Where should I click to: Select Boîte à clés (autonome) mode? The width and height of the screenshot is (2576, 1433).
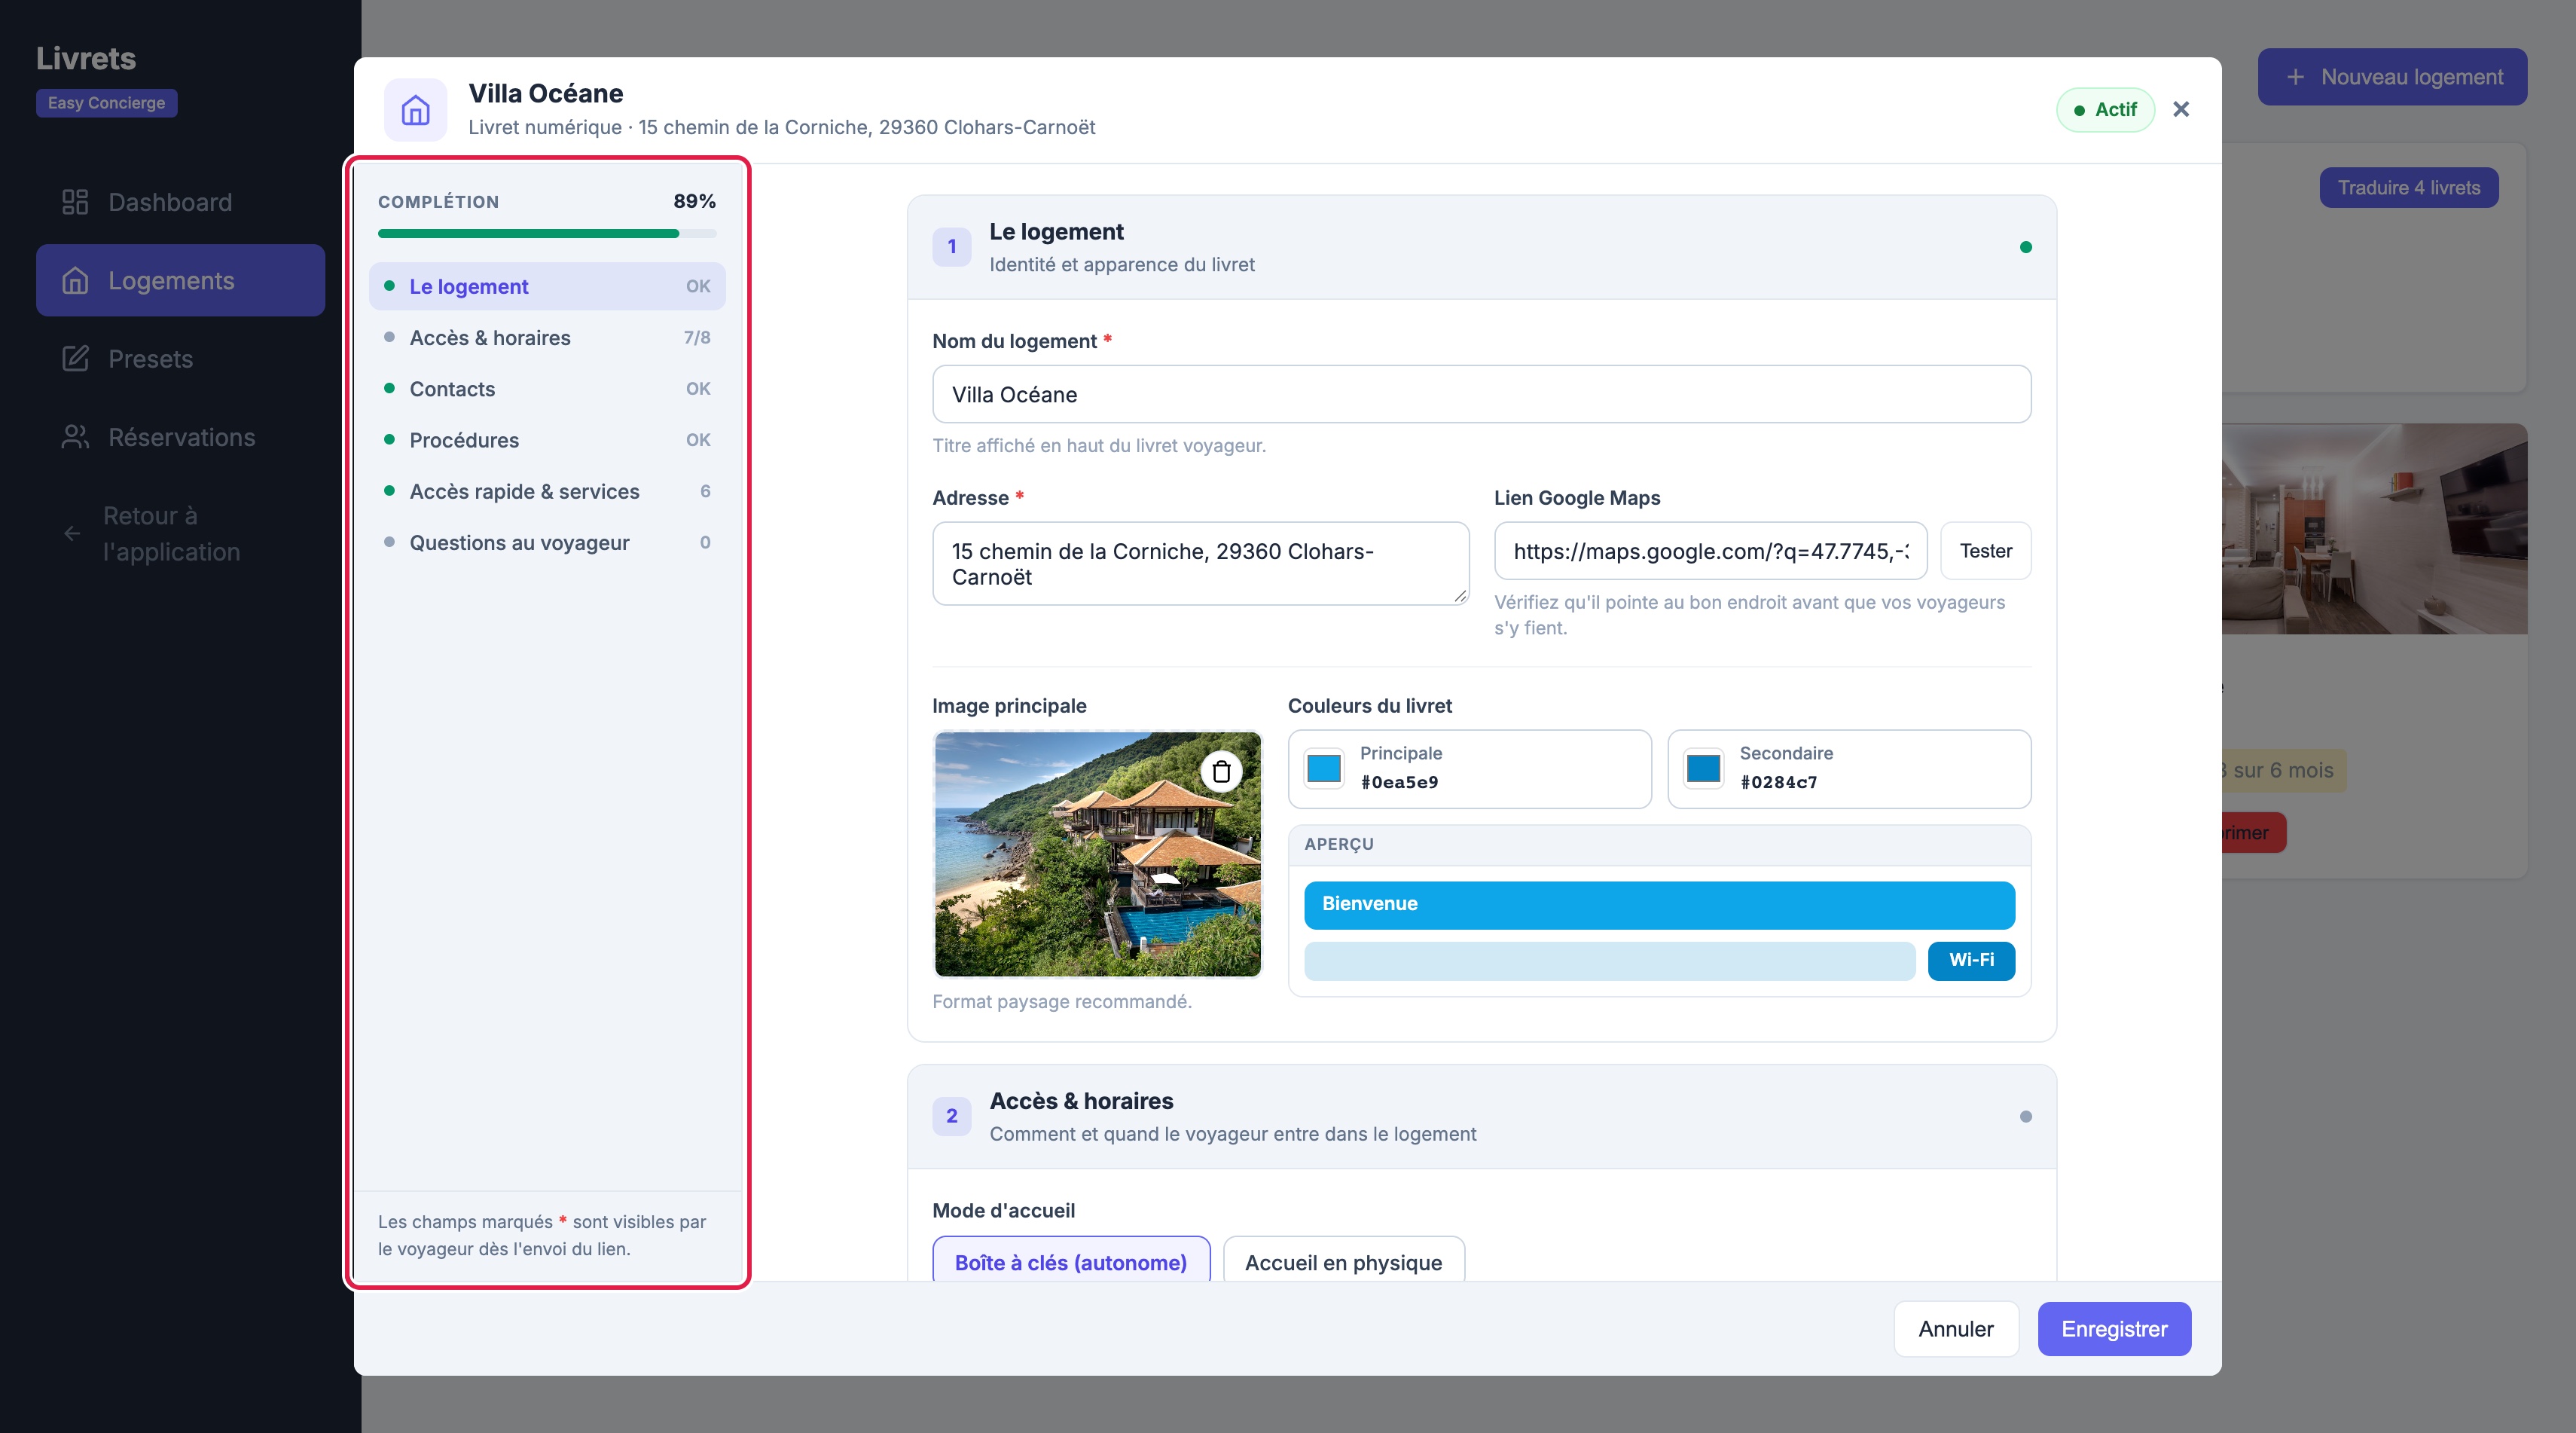pos(1071,1260)
